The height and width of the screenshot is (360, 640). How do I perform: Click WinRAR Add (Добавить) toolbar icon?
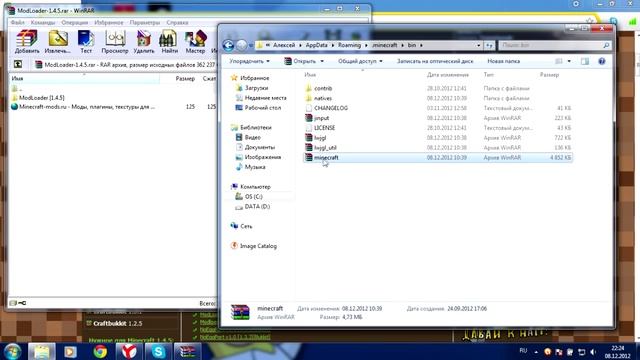[x=27, y=42]
